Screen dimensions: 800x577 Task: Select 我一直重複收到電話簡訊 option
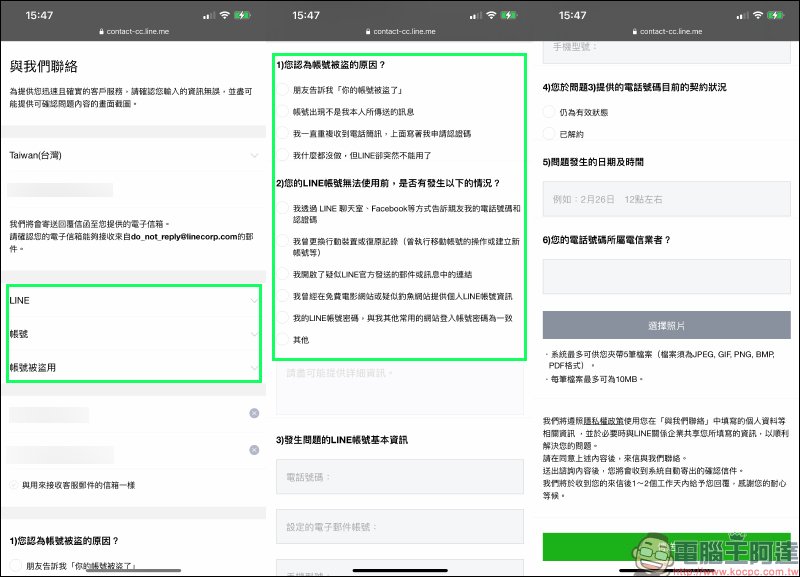click(283, 133)
